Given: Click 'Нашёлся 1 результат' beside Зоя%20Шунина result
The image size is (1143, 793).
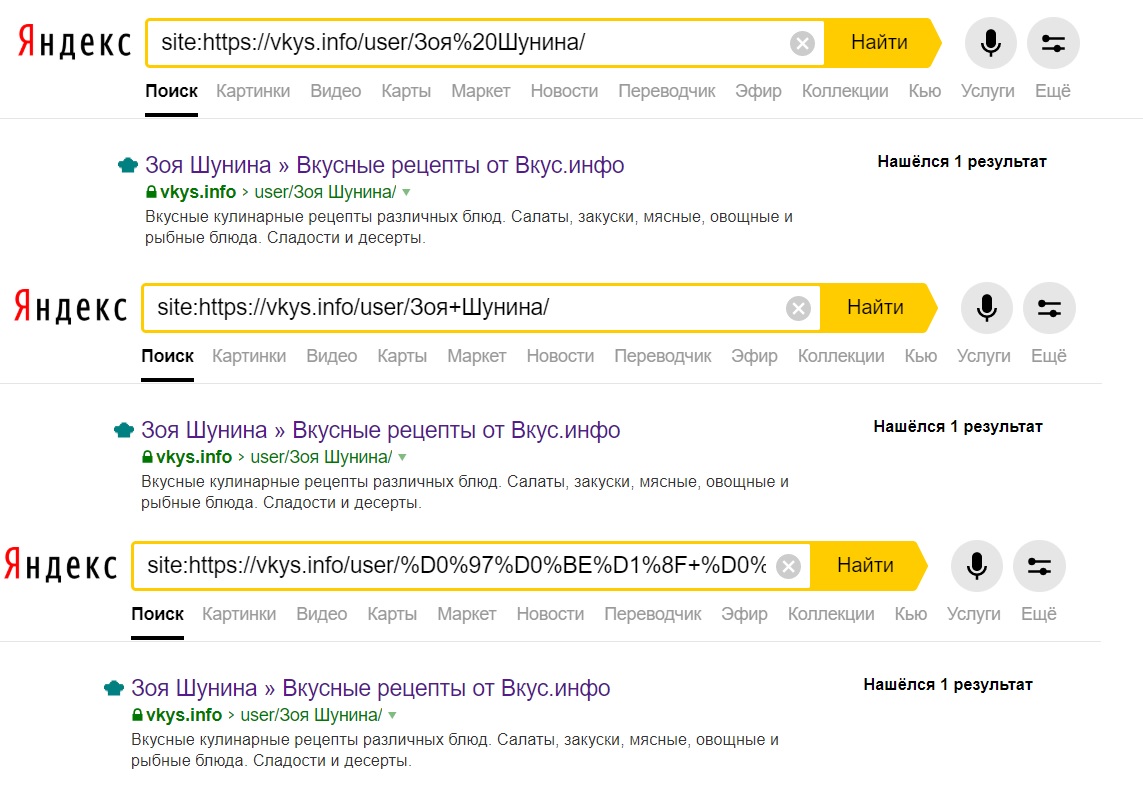Looking at the screenshot, I should pyautogui.click(x=961, y=162).
